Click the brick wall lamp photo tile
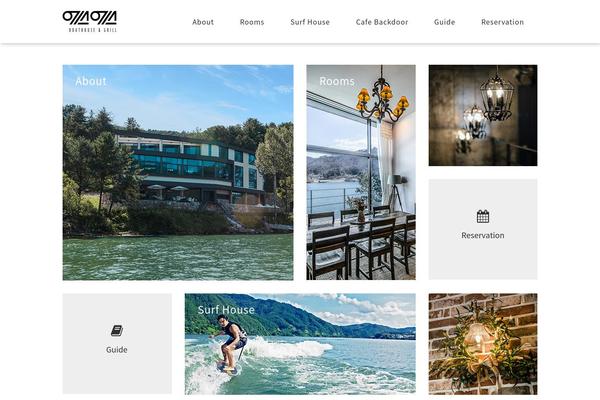This screenshot has height=400, width=600. click(x=483, y=344)
